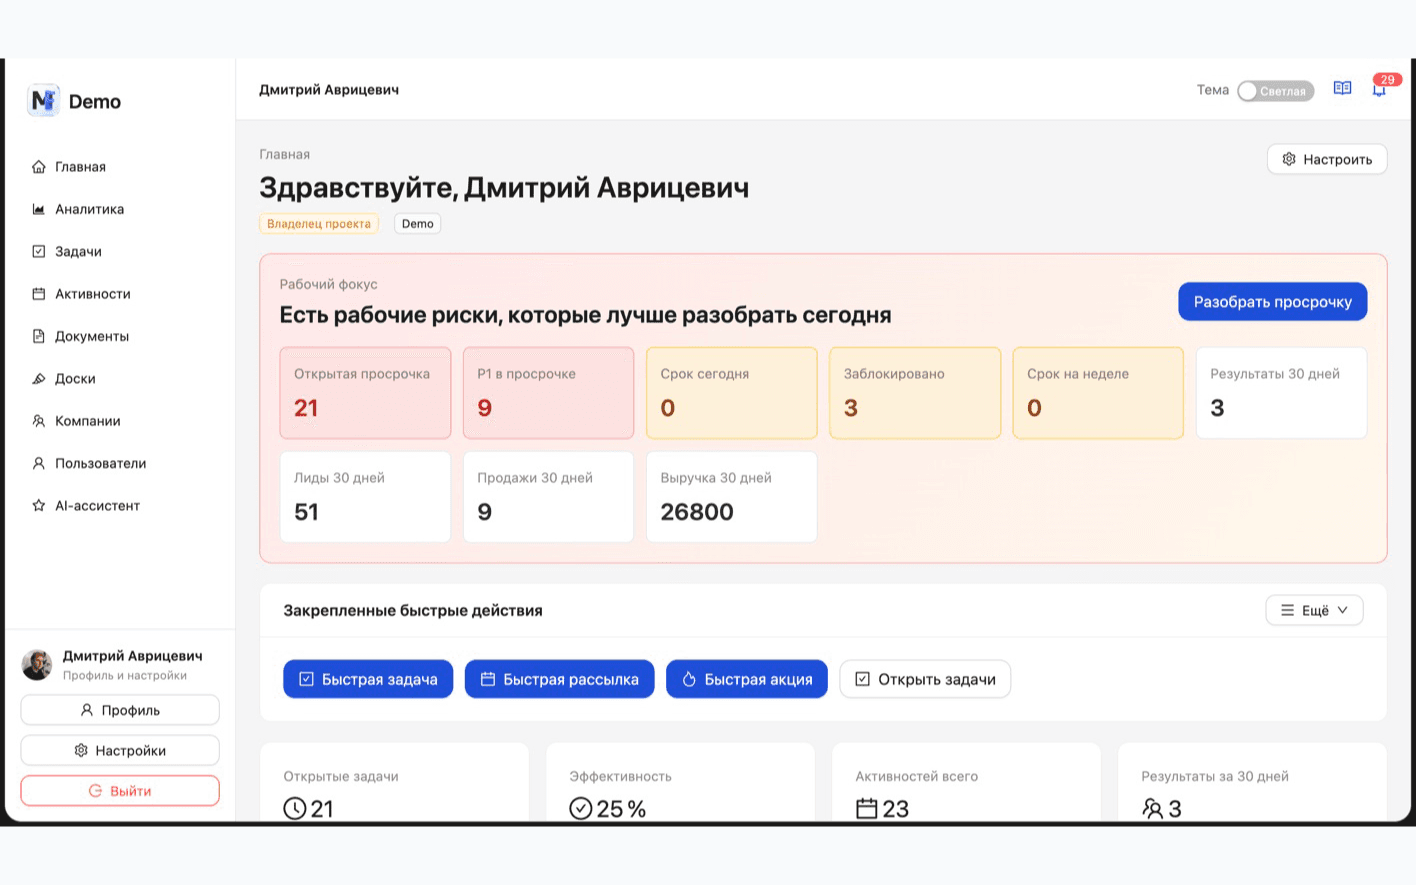Open the Продажи 30 дней card

click(x=548, y=497)
